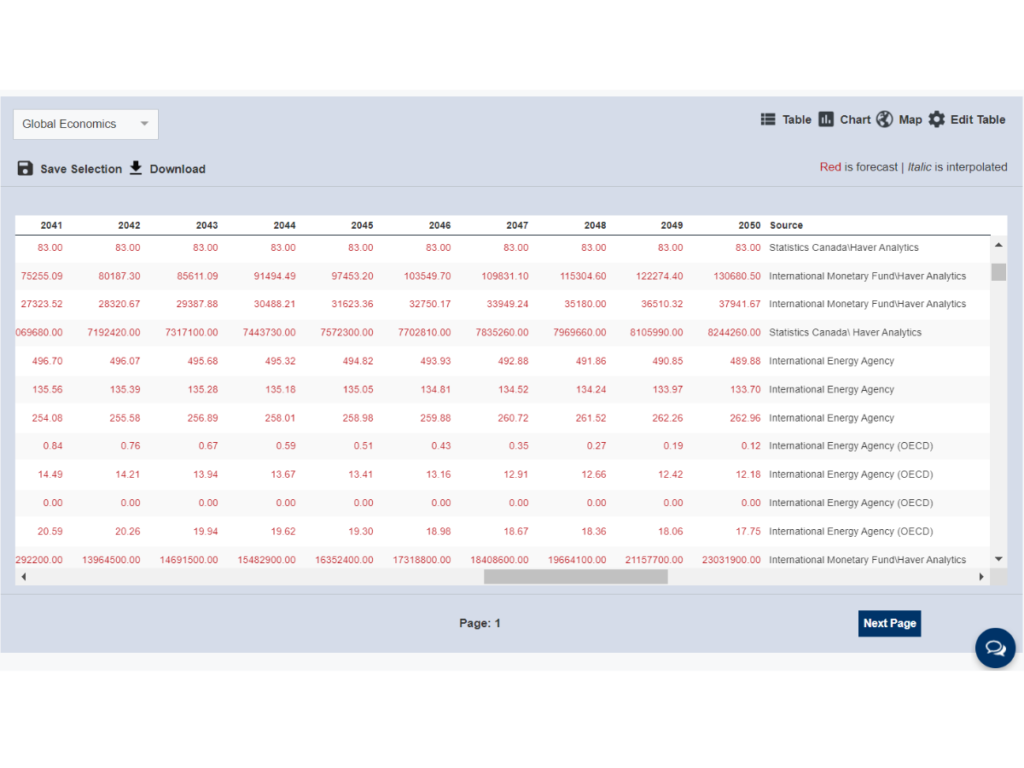Switch to Map view
This screenshot has height=768, width=1024.
click(910, 119)
